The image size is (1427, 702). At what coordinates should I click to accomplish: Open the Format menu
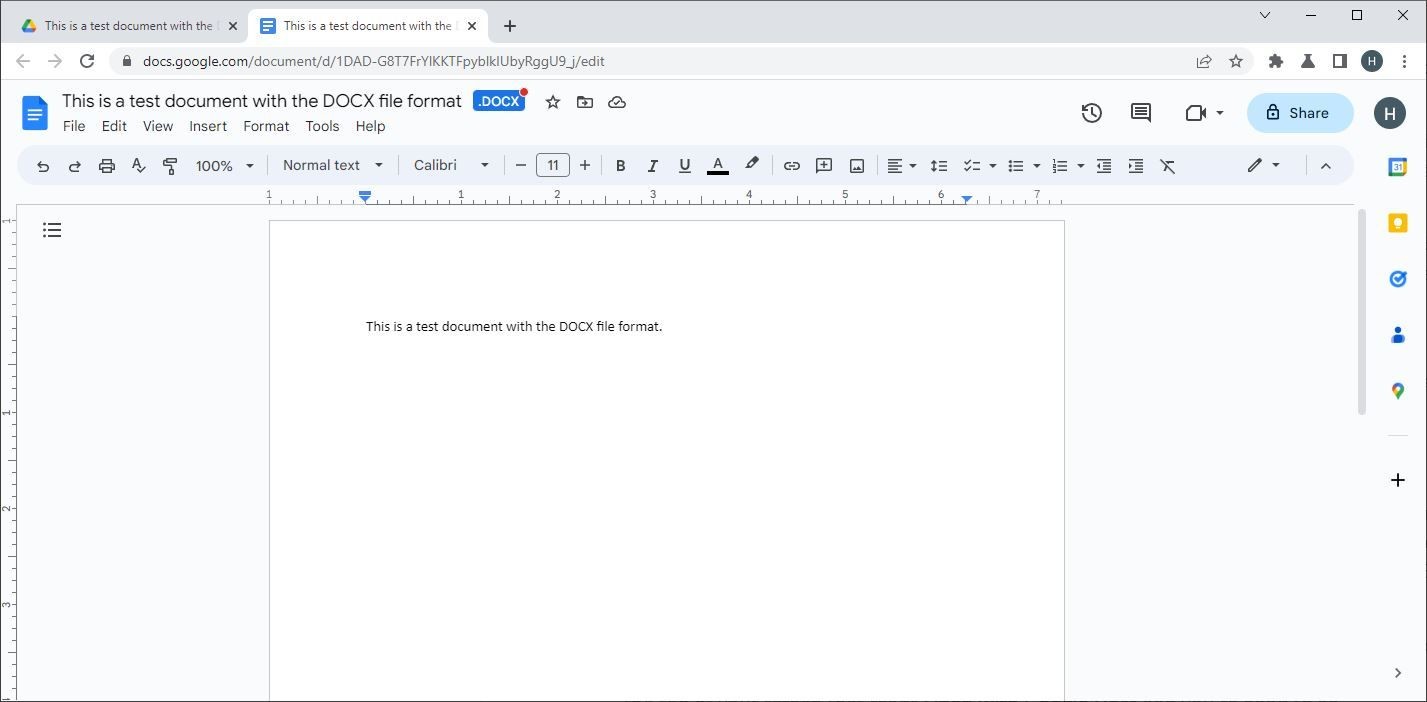[x=266, y=126]
